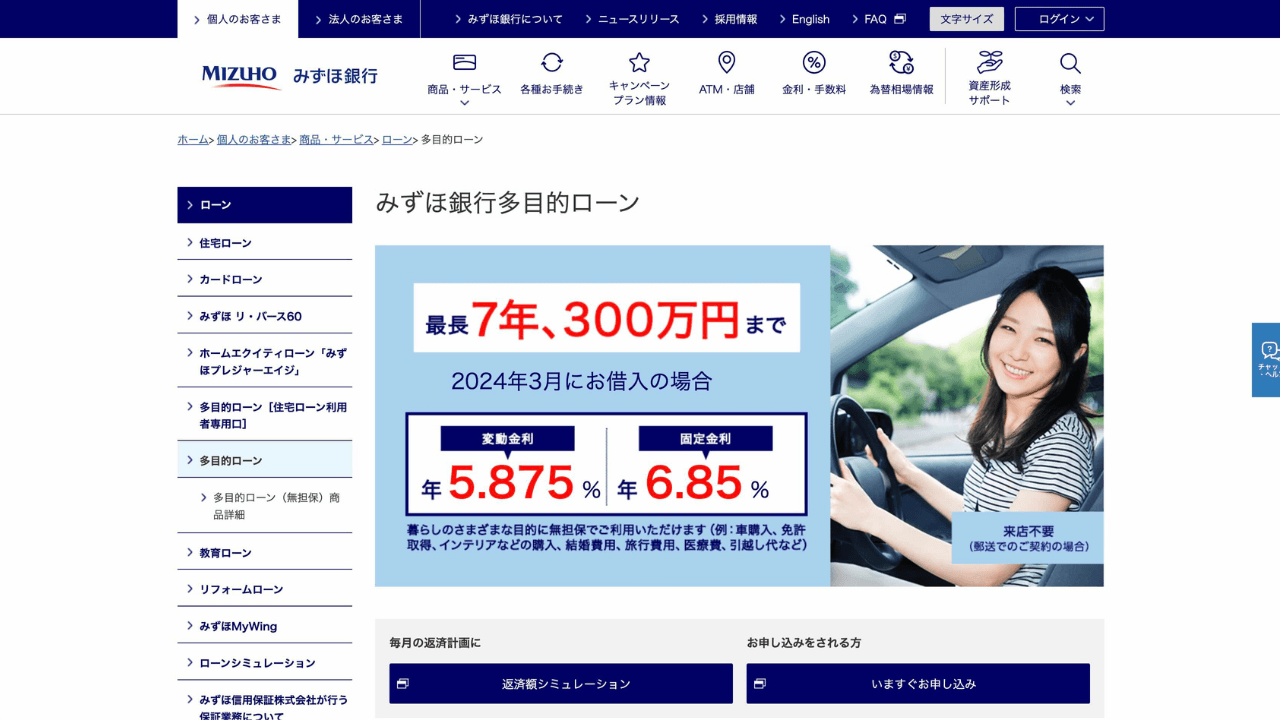
Task: Expand chevron below 検索
Action: (1070, 103)
